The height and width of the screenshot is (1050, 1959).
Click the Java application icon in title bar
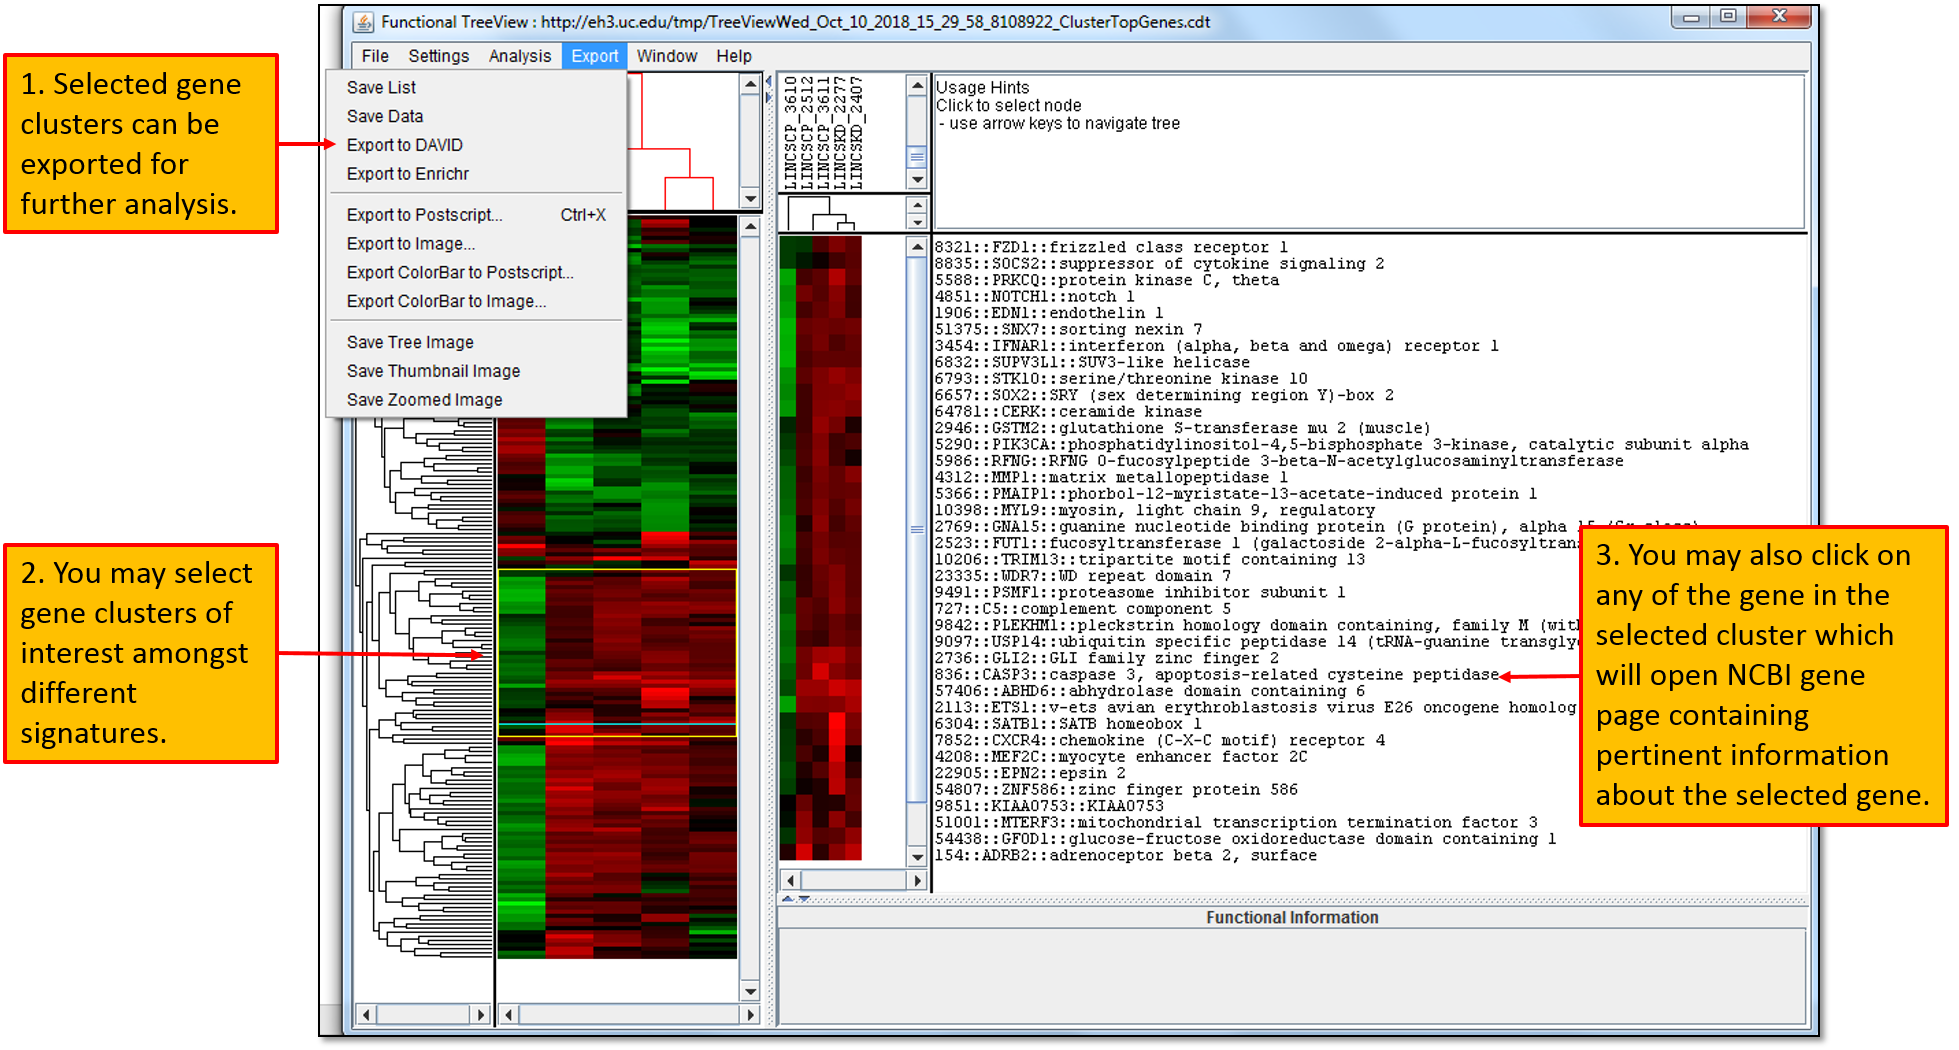click(364, 22)
